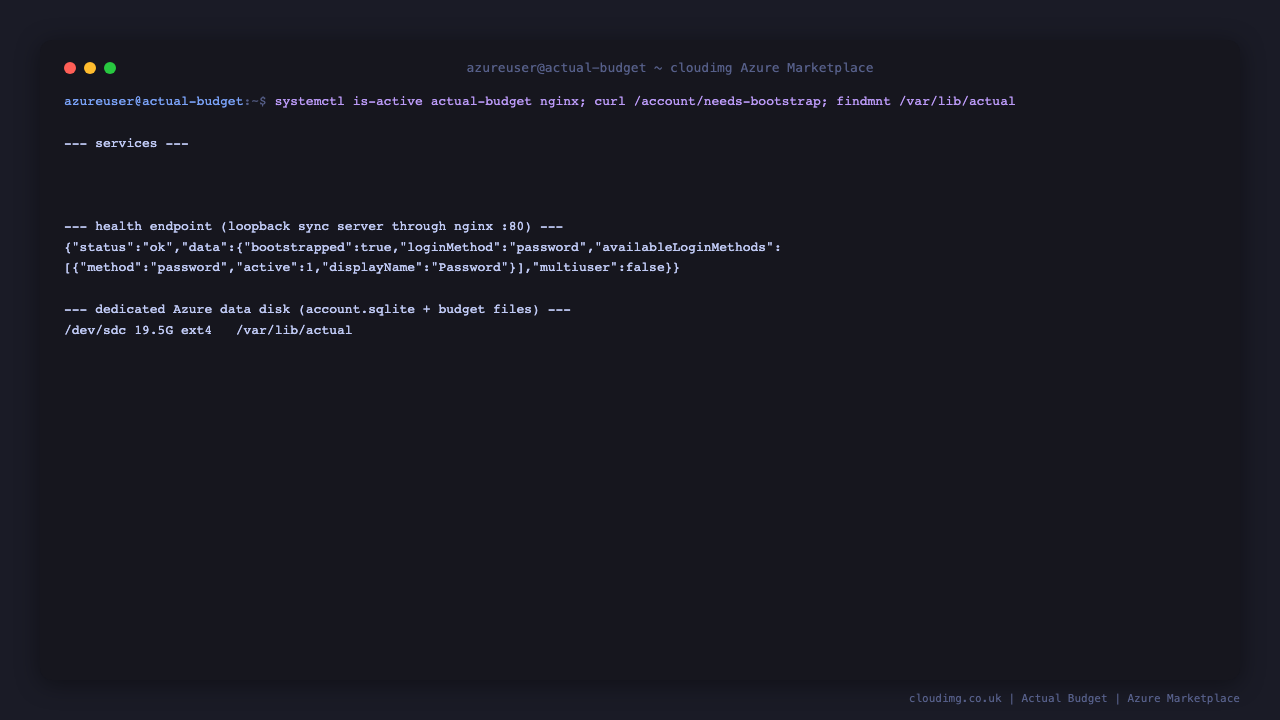
Task: Click the cloudimg.co.uk footer text
Action: pos(955,698)
